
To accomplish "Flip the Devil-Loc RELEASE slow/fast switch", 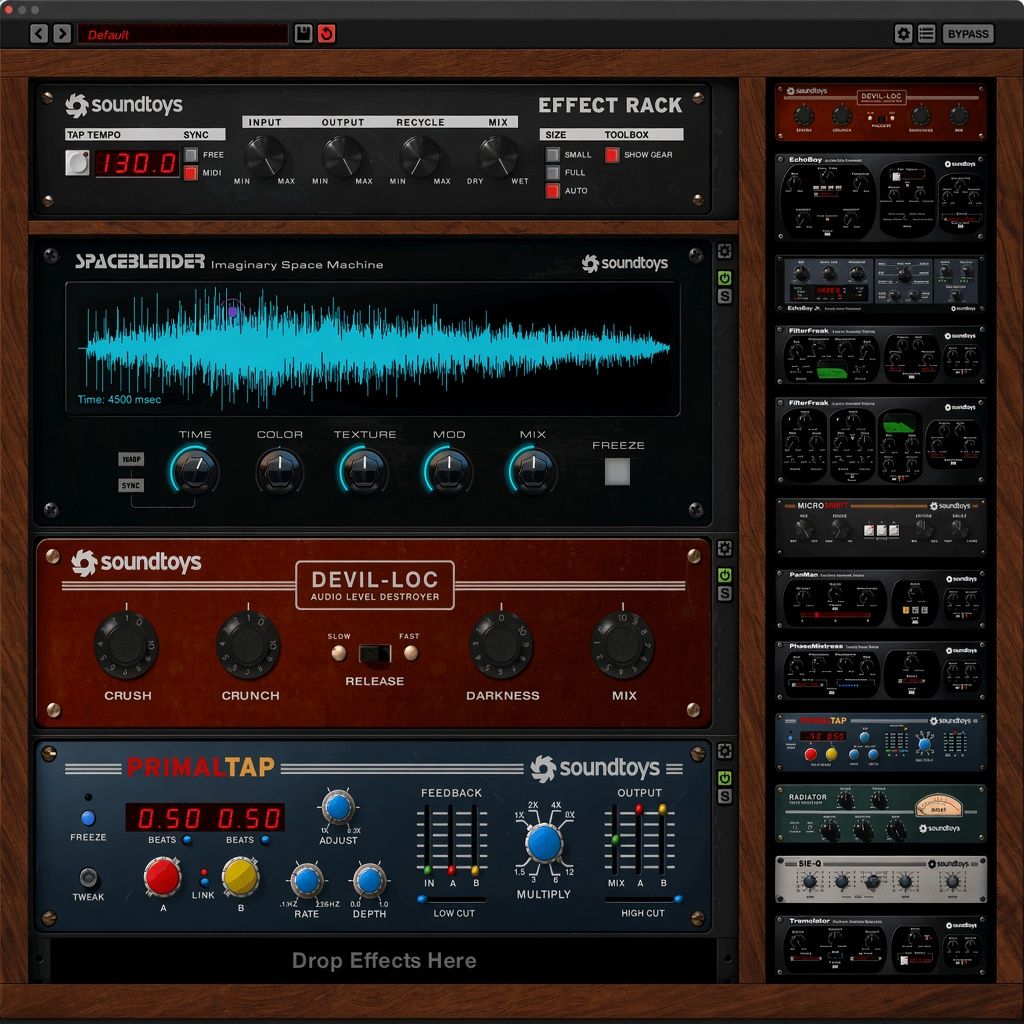I will 375,653.
